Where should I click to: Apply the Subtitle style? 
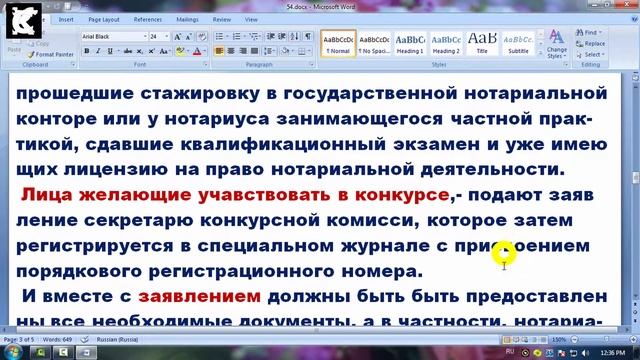coord(518,43)
